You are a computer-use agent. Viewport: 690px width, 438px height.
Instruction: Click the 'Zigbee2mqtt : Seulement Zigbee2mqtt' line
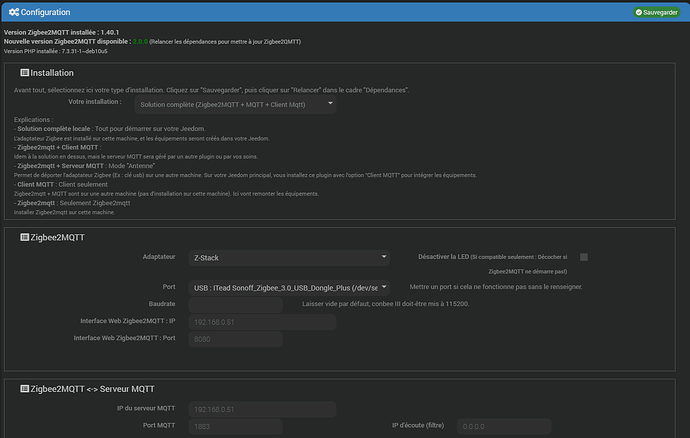[72, 202]
